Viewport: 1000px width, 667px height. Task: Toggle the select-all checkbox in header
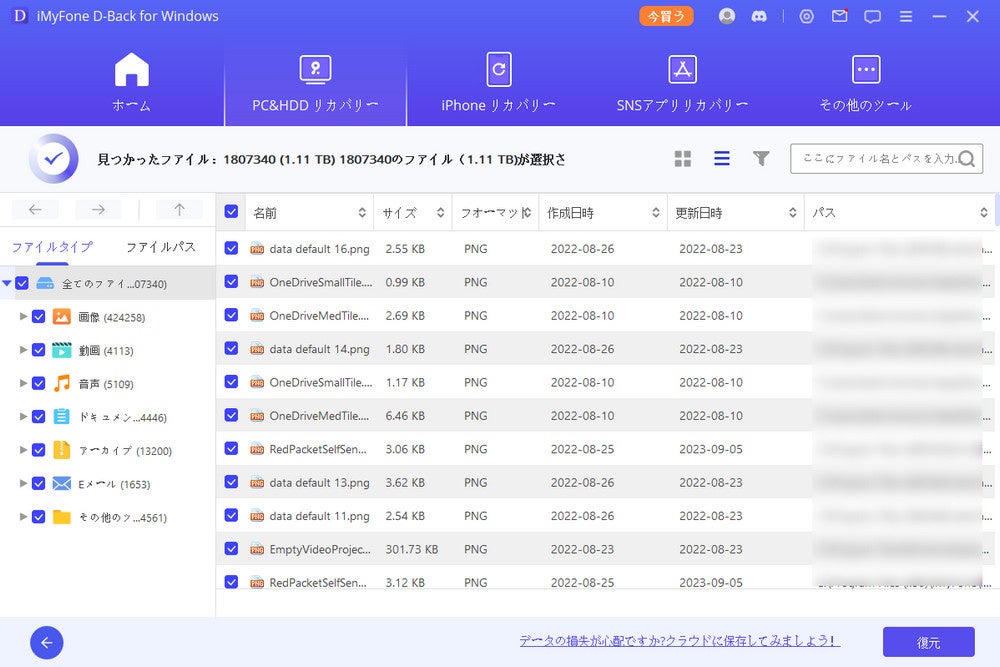point(232,212)
